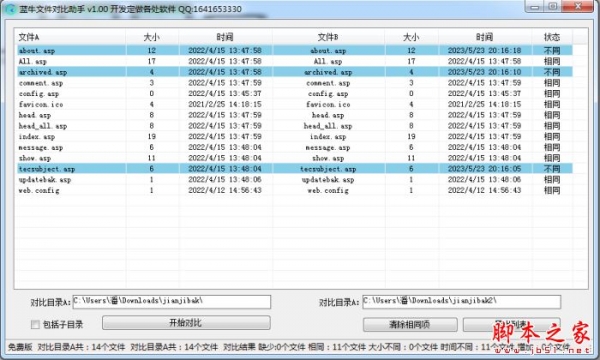
Task: Select show.asp in the 文件A column
Action: [34, 158]
